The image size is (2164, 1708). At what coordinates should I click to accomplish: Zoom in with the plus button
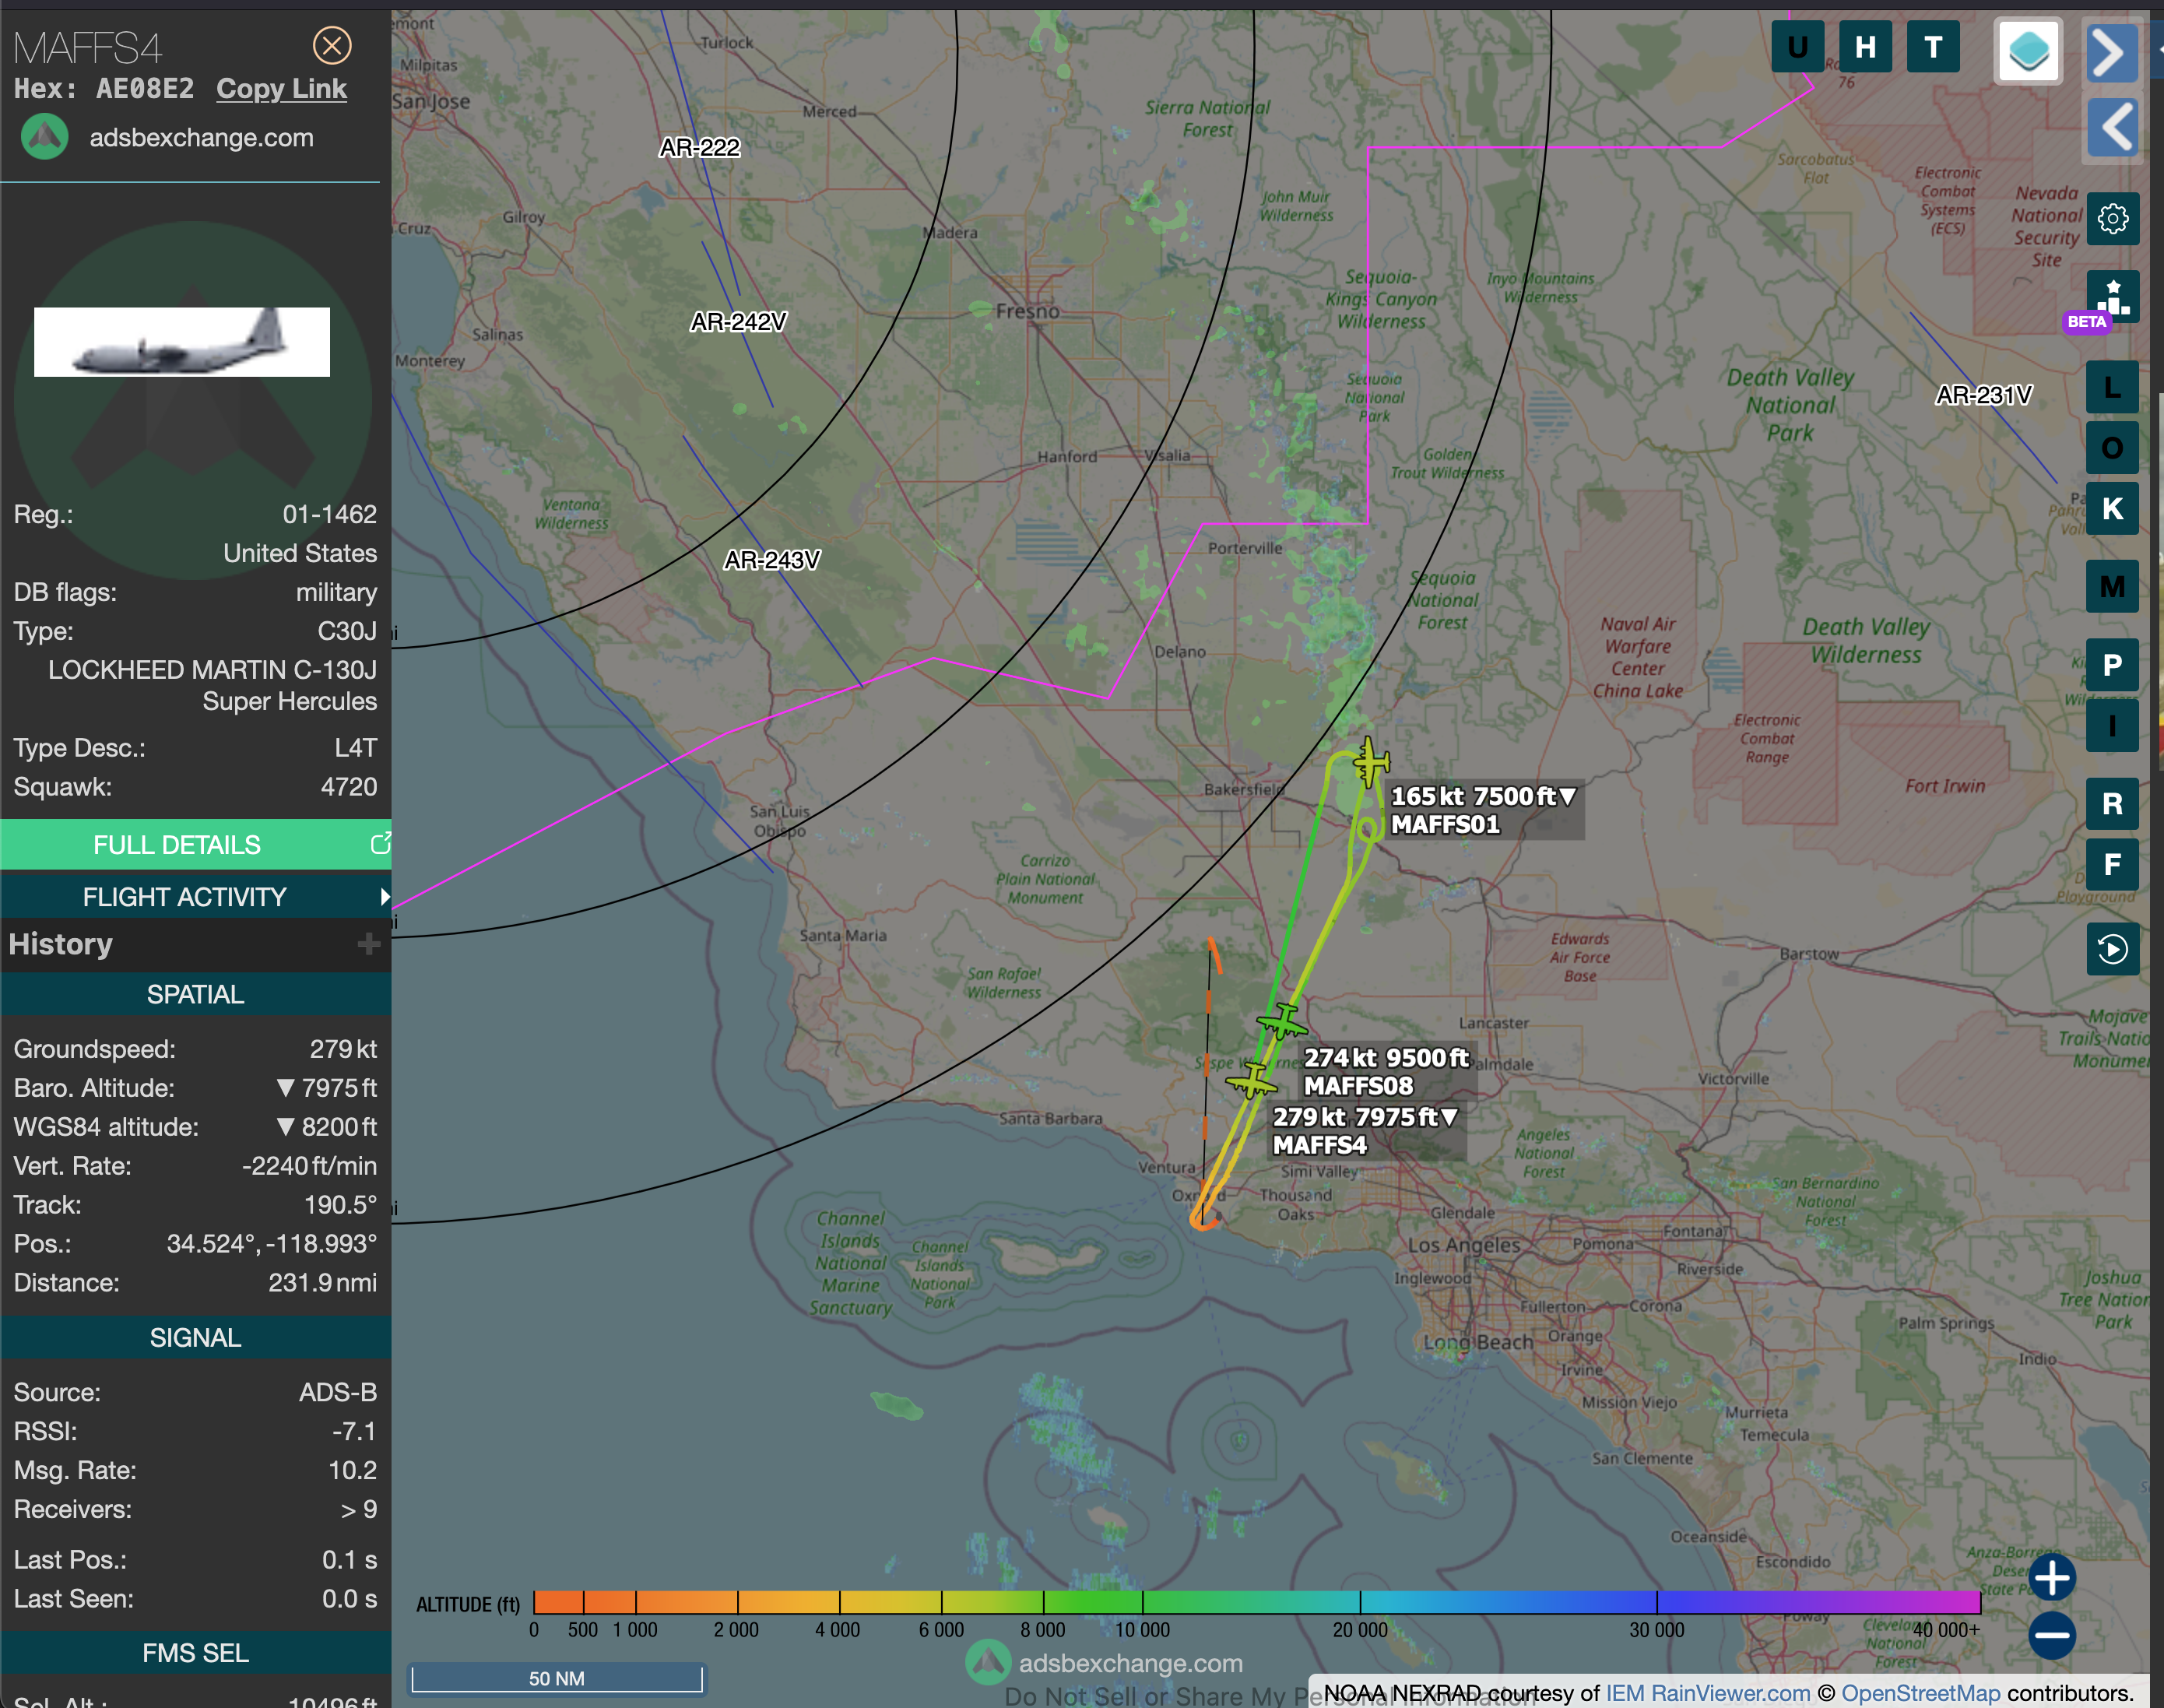pyautogui.click(x=2053, y=1578)
